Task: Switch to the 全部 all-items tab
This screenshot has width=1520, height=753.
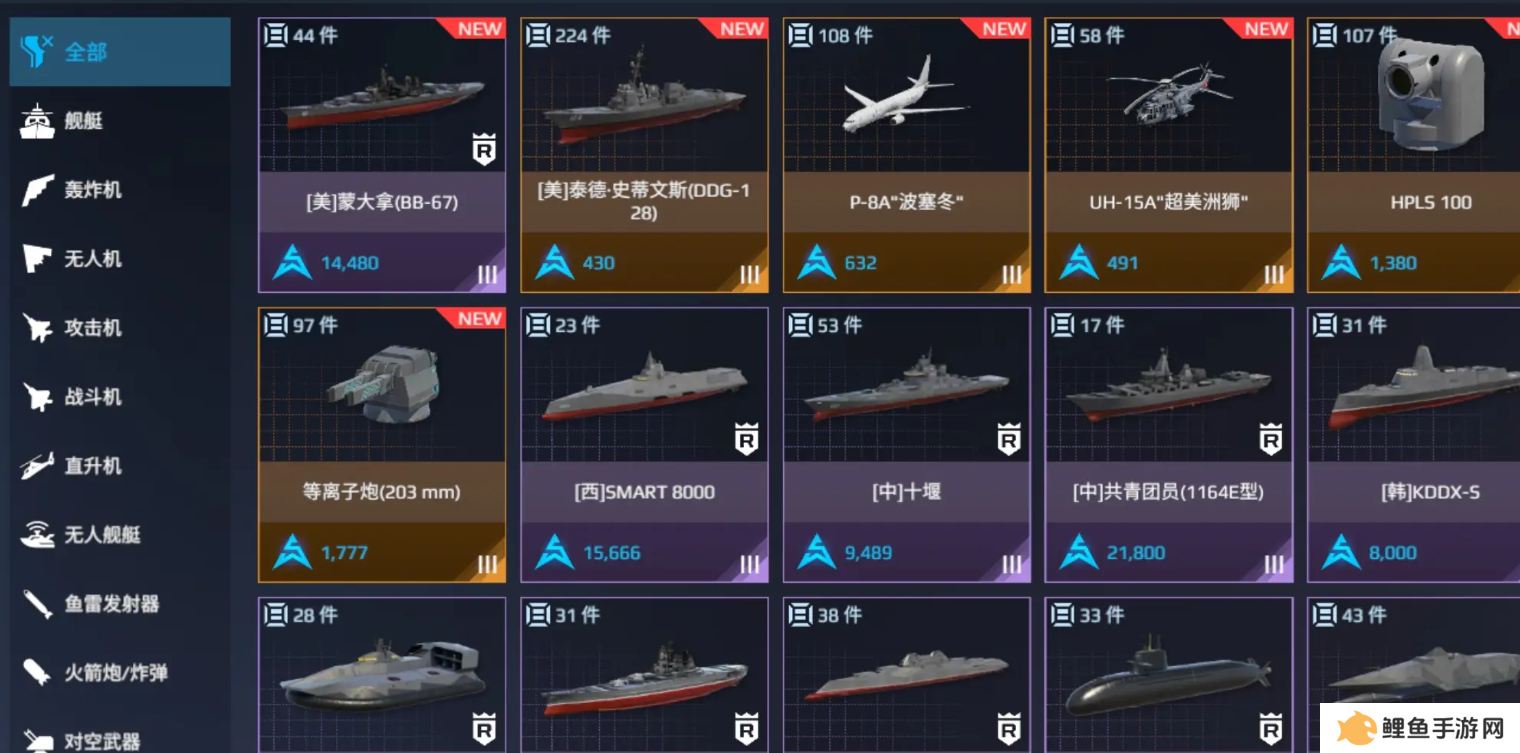Action: click(x=120, y=51)
